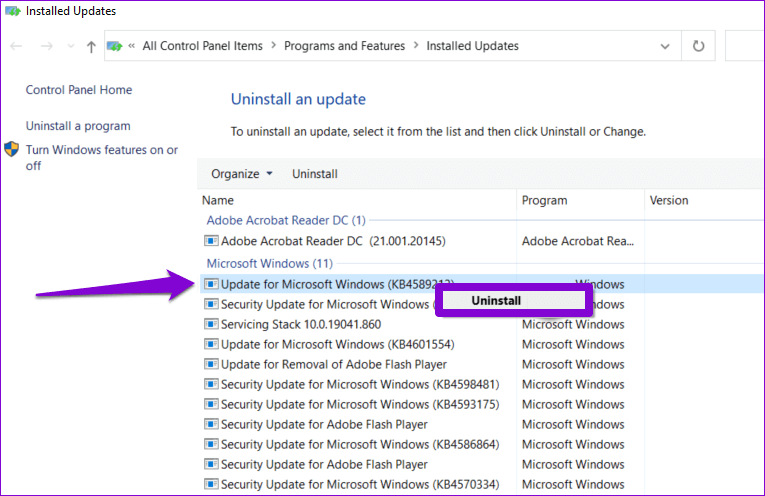Click the search box beside refresh
The image size is (765, 496).
tap(745, 46)
